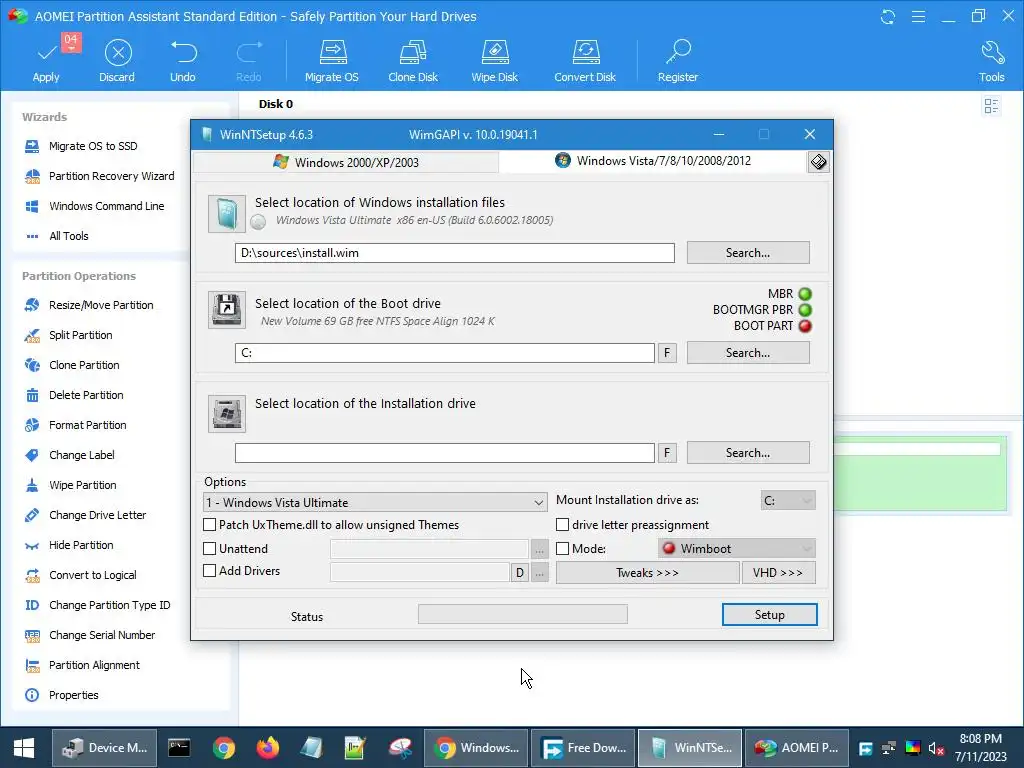Choose Convert to Logical operation
The image size is (1024, 768).
click(80, 575)
